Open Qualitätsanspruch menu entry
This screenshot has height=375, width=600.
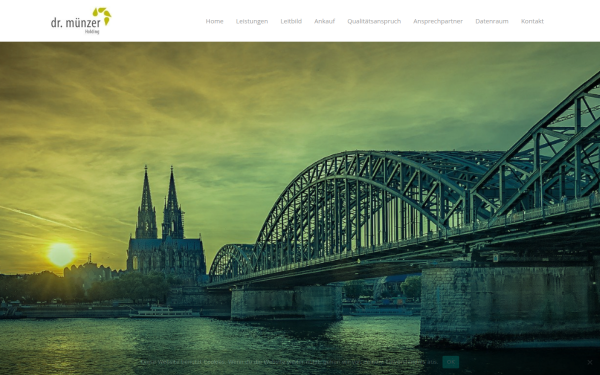coord(374,21)
